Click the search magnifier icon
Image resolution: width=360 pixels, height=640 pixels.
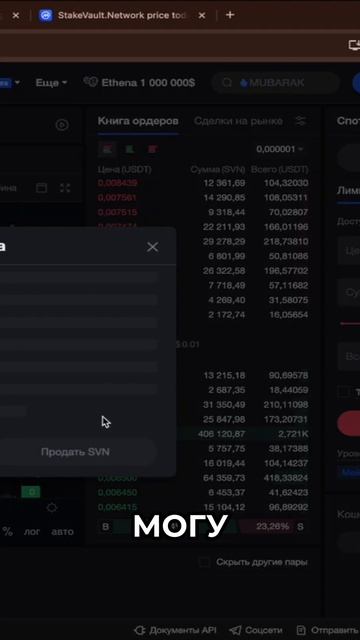tap(227, 83)
